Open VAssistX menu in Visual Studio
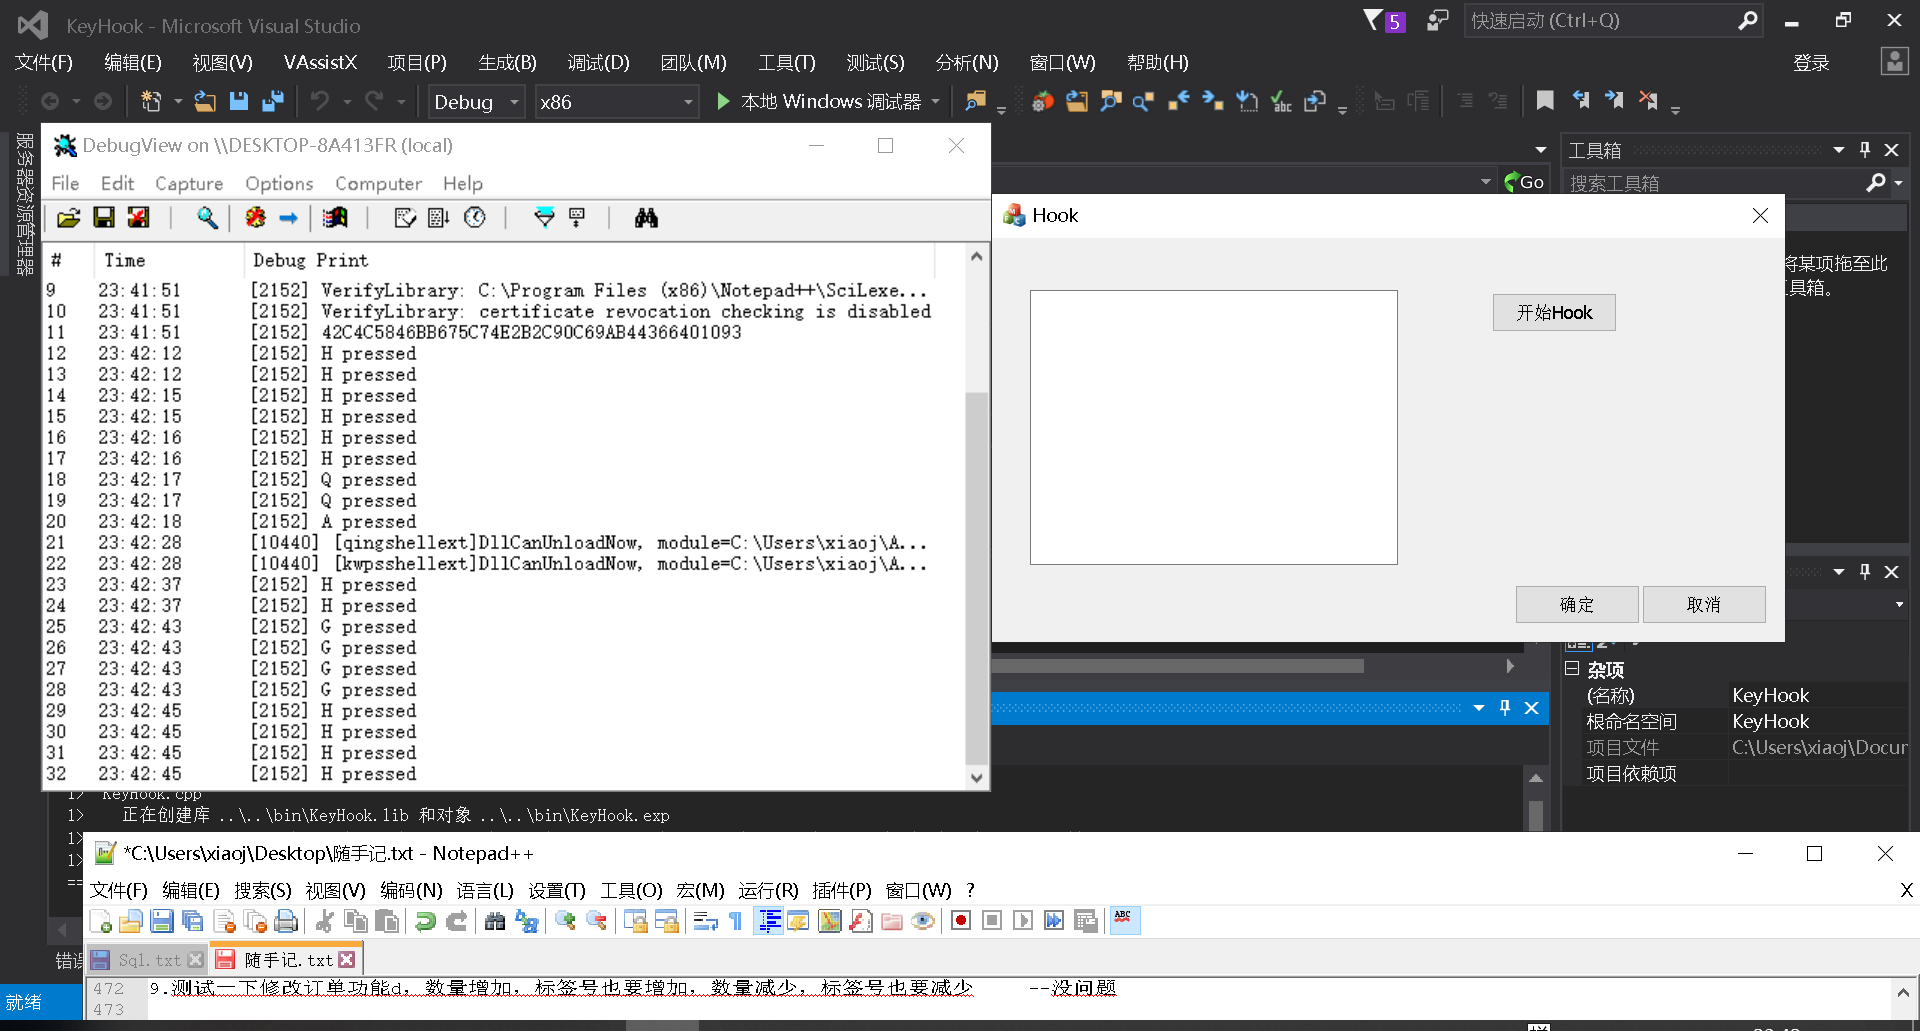This screenshot has width=1920, height=1031. pos(320,62)
